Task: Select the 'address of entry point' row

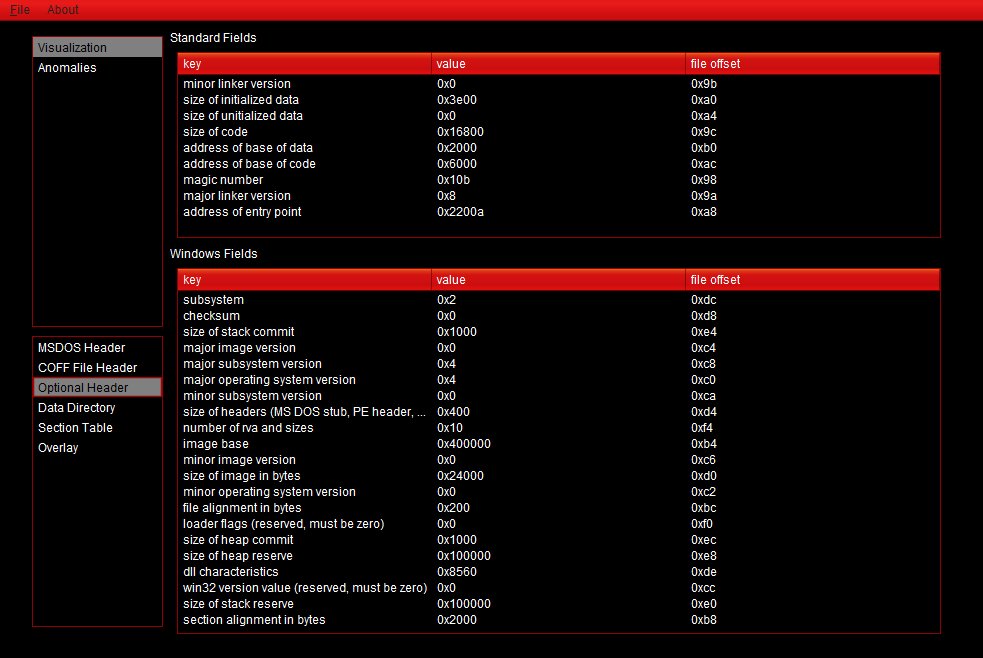Action: (x=559, y=212)
